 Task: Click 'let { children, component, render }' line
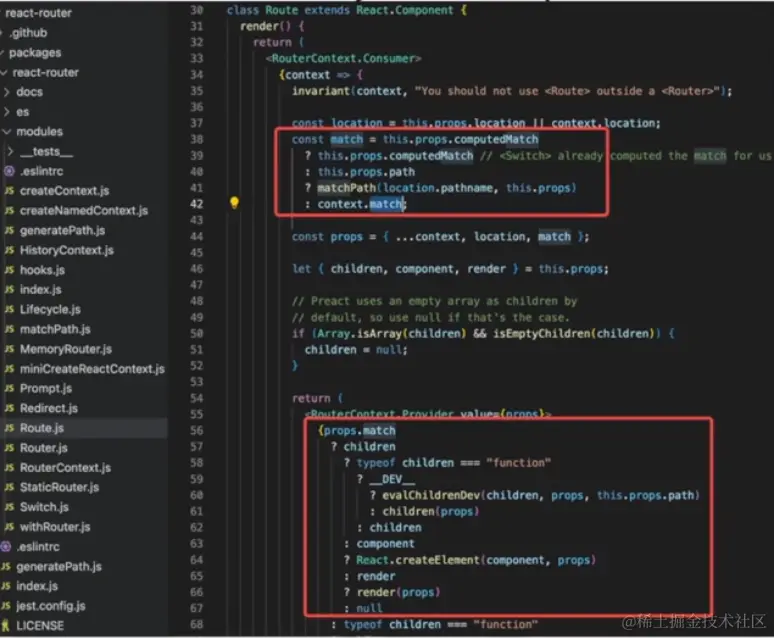[450, 269]
